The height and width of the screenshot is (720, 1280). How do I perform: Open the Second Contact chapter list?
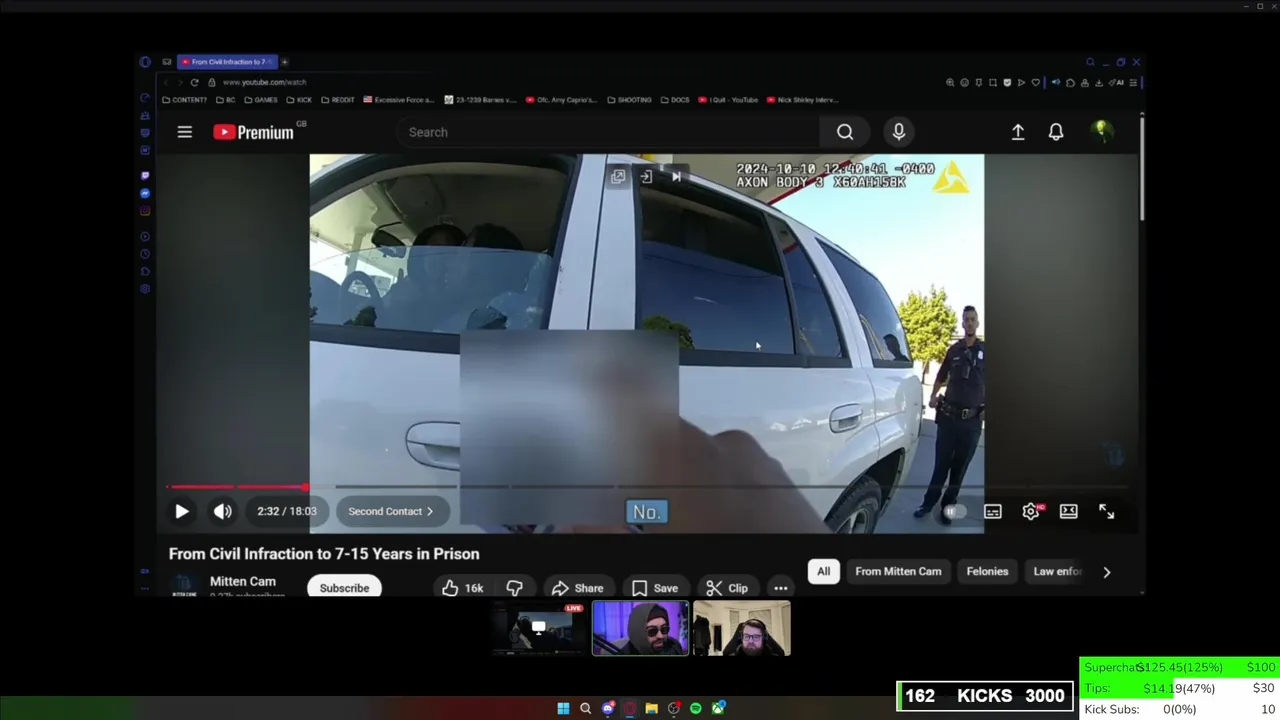click(x=391, y=511)
